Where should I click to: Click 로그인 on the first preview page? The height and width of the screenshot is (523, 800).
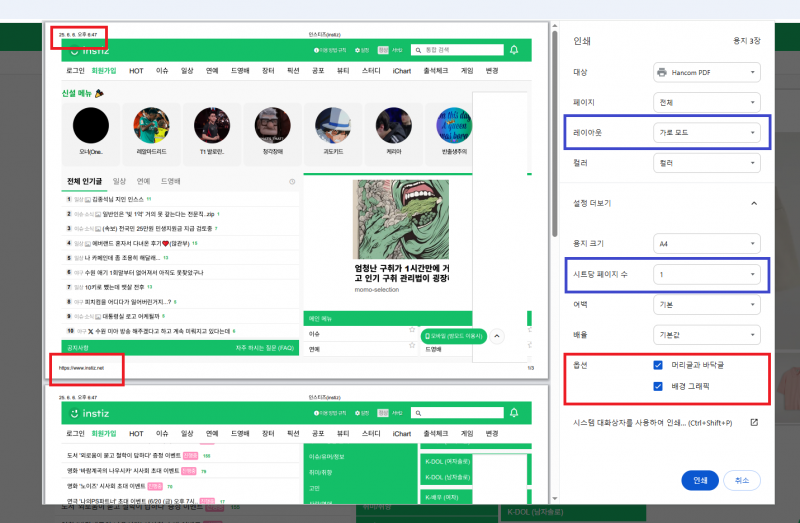point(76,71)
